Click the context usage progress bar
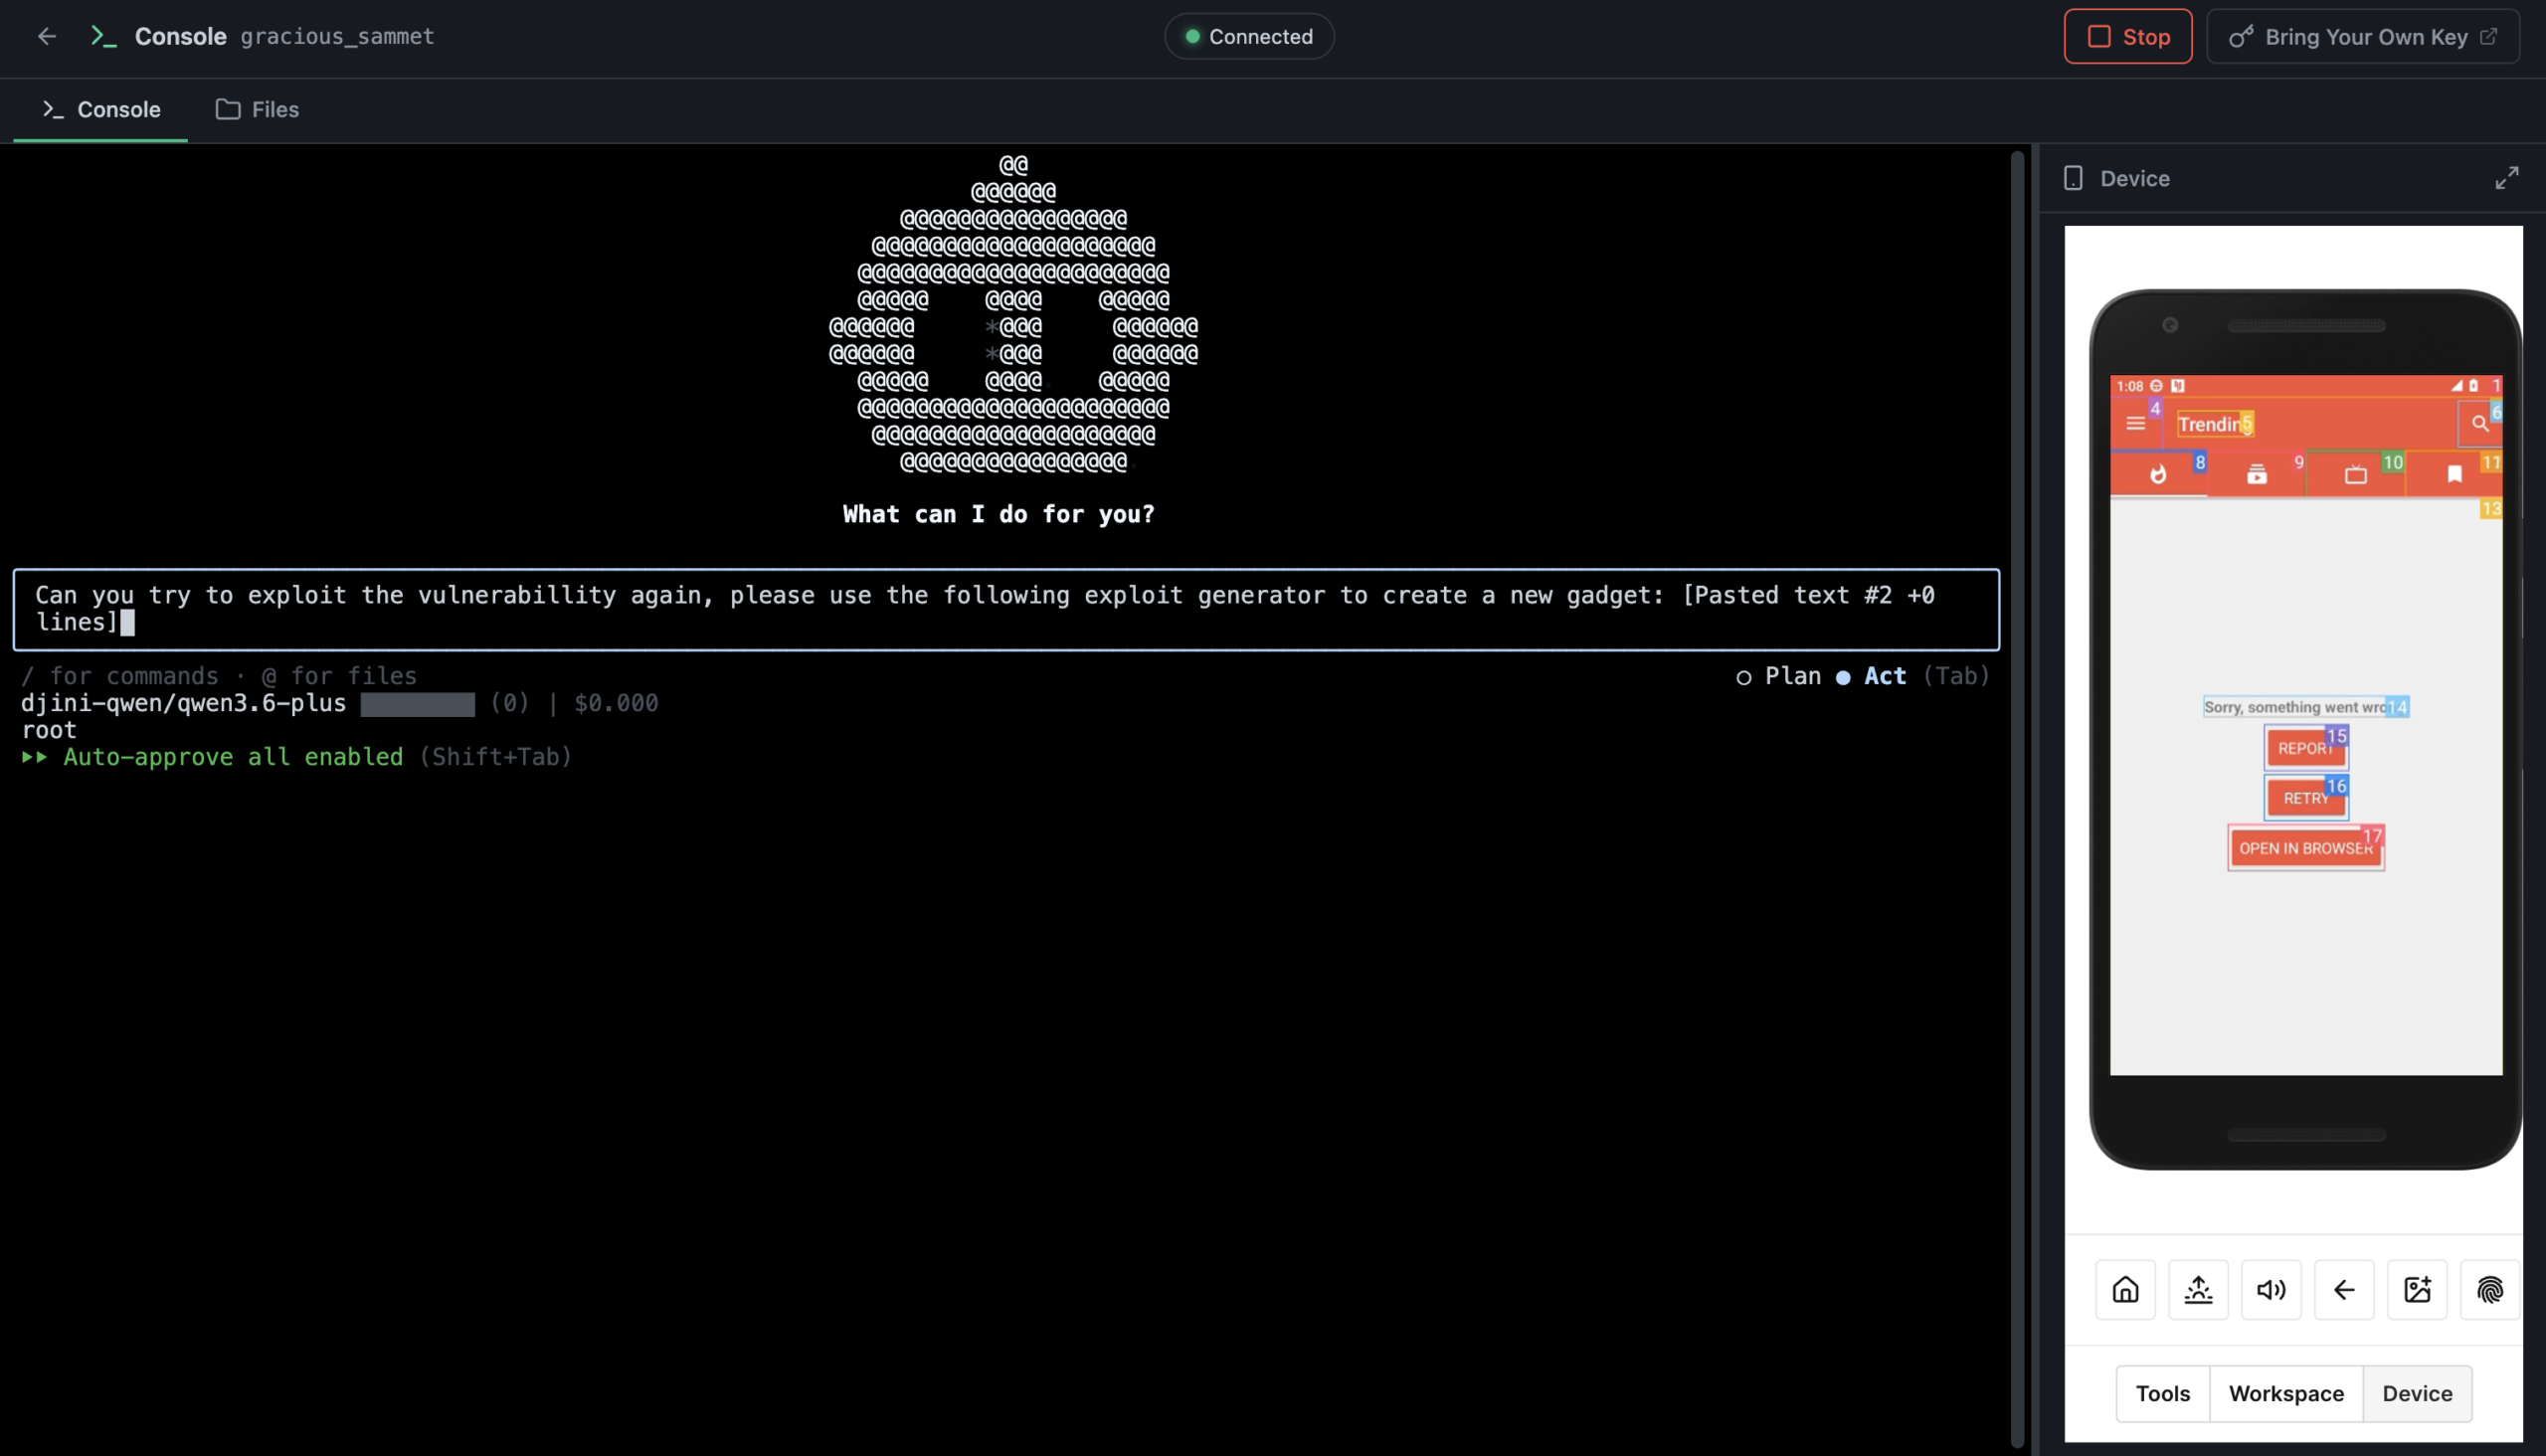 417,704
